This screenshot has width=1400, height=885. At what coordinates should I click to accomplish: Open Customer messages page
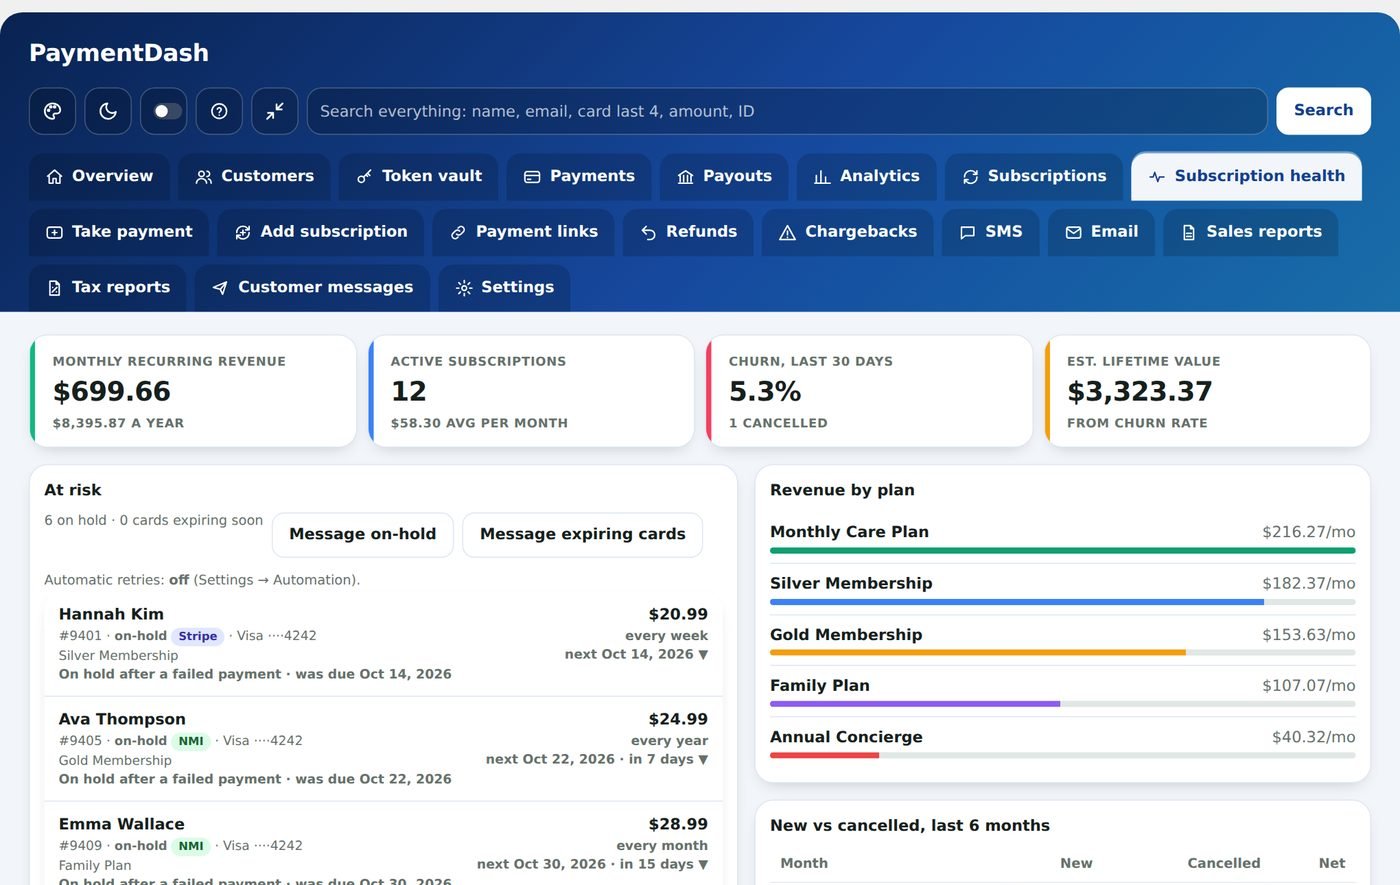pyautogui.click(x=313, y=288)
